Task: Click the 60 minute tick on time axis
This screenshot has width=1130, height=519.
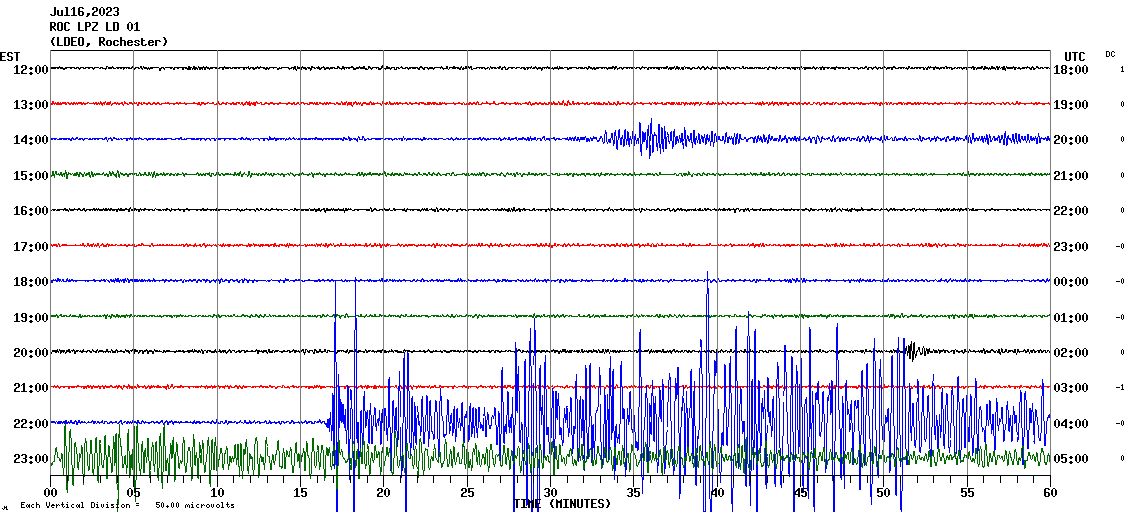Action: pos(1049,493)
